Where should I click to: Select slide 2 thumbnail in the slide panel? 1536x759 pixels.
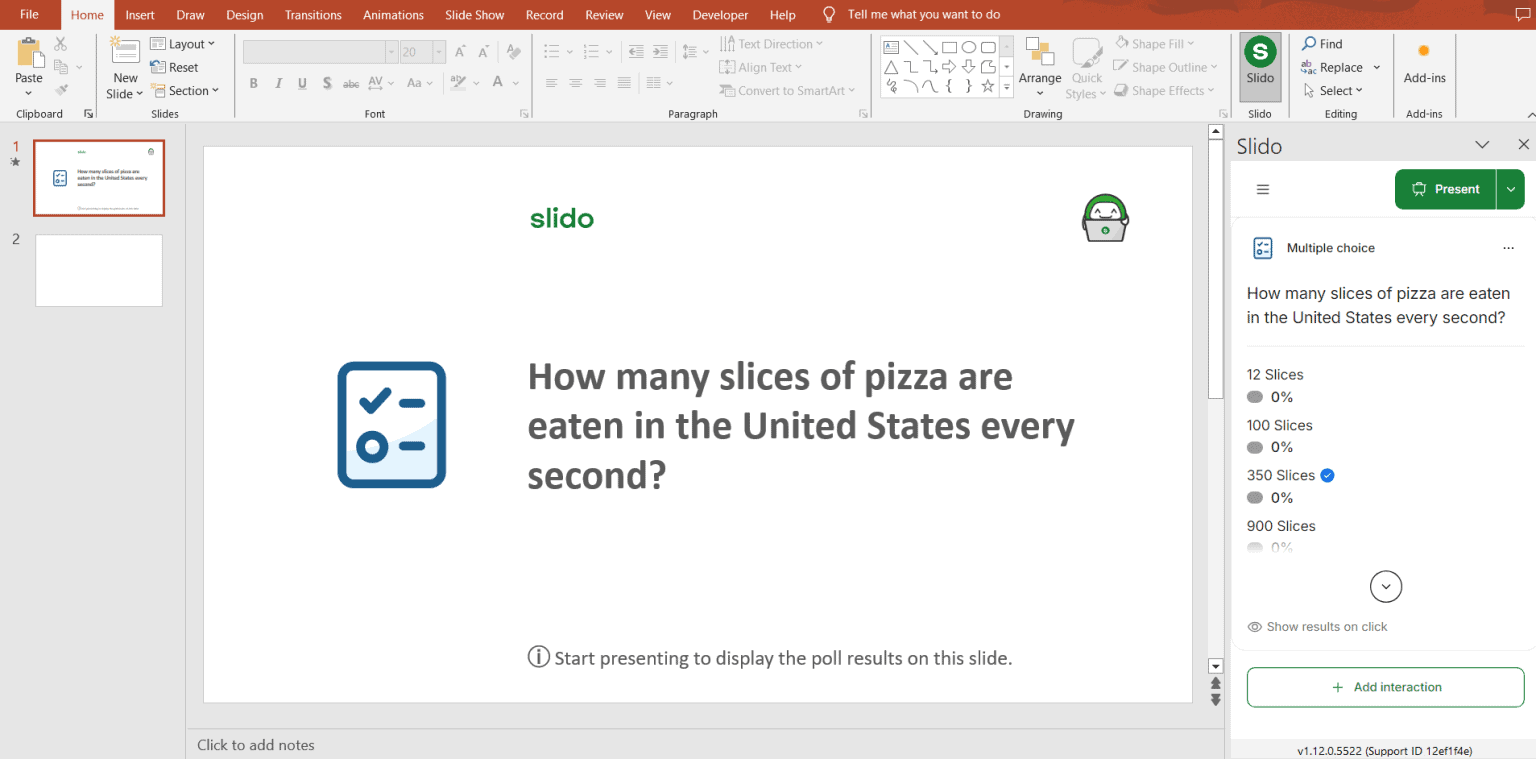click(x=98, y=270)
